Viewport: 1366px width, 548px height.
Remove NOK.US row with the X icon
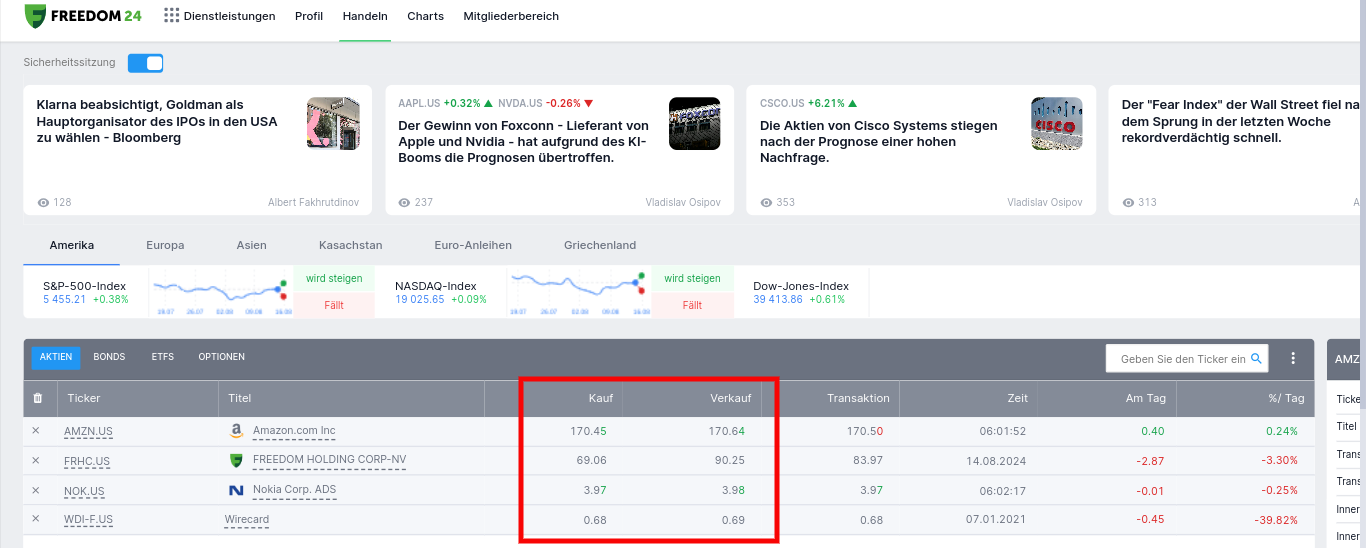click(x=36, y=490)
